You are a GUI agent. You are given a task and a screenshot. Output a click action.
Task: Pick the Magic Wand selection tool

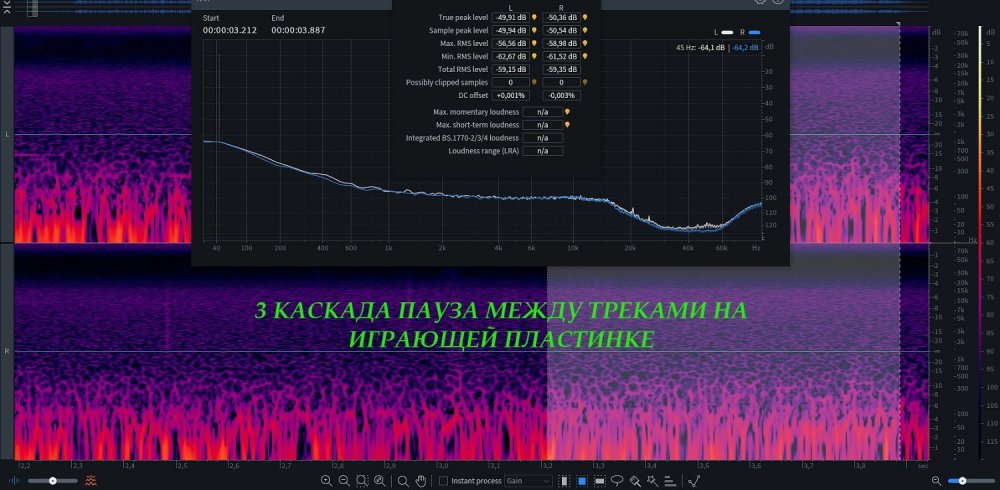(652, 481)
